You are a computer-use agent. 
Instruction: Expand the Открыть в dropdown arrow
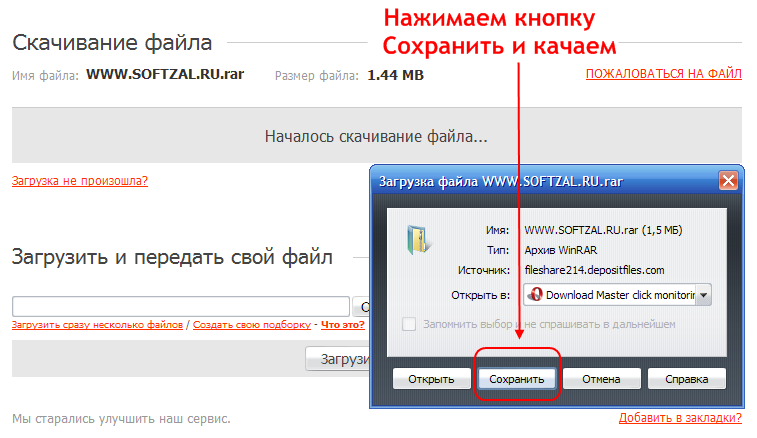(x=703, y=295)
